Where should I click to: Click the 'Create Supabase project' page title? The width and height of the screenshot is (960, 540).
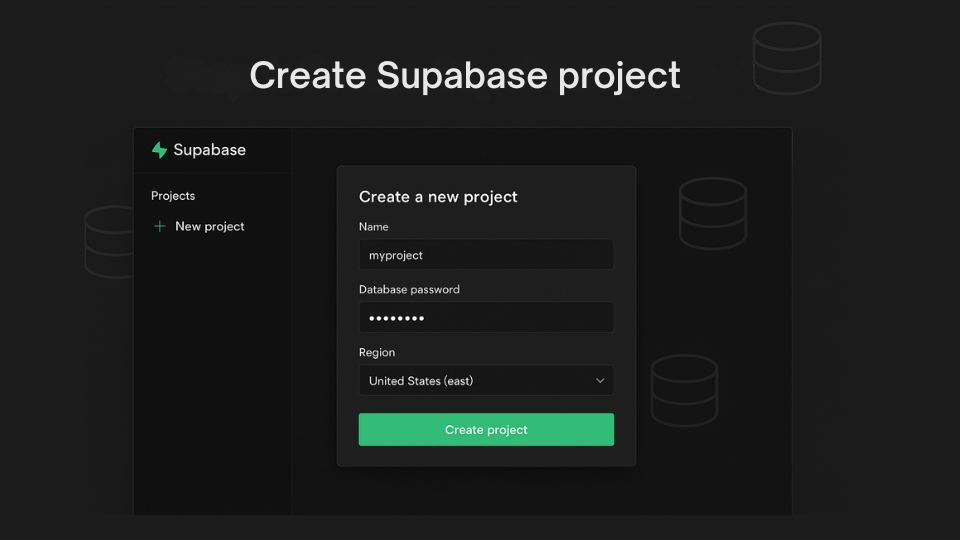(465, 76)
